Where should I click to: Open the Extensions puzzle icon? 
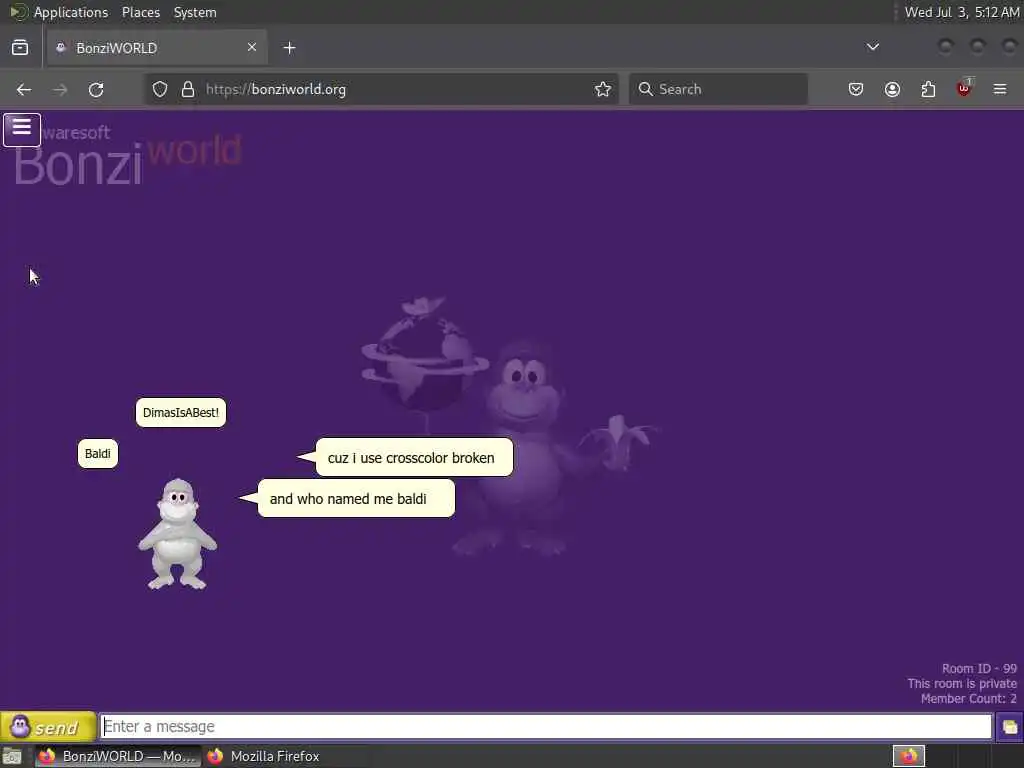pos(928,89)
